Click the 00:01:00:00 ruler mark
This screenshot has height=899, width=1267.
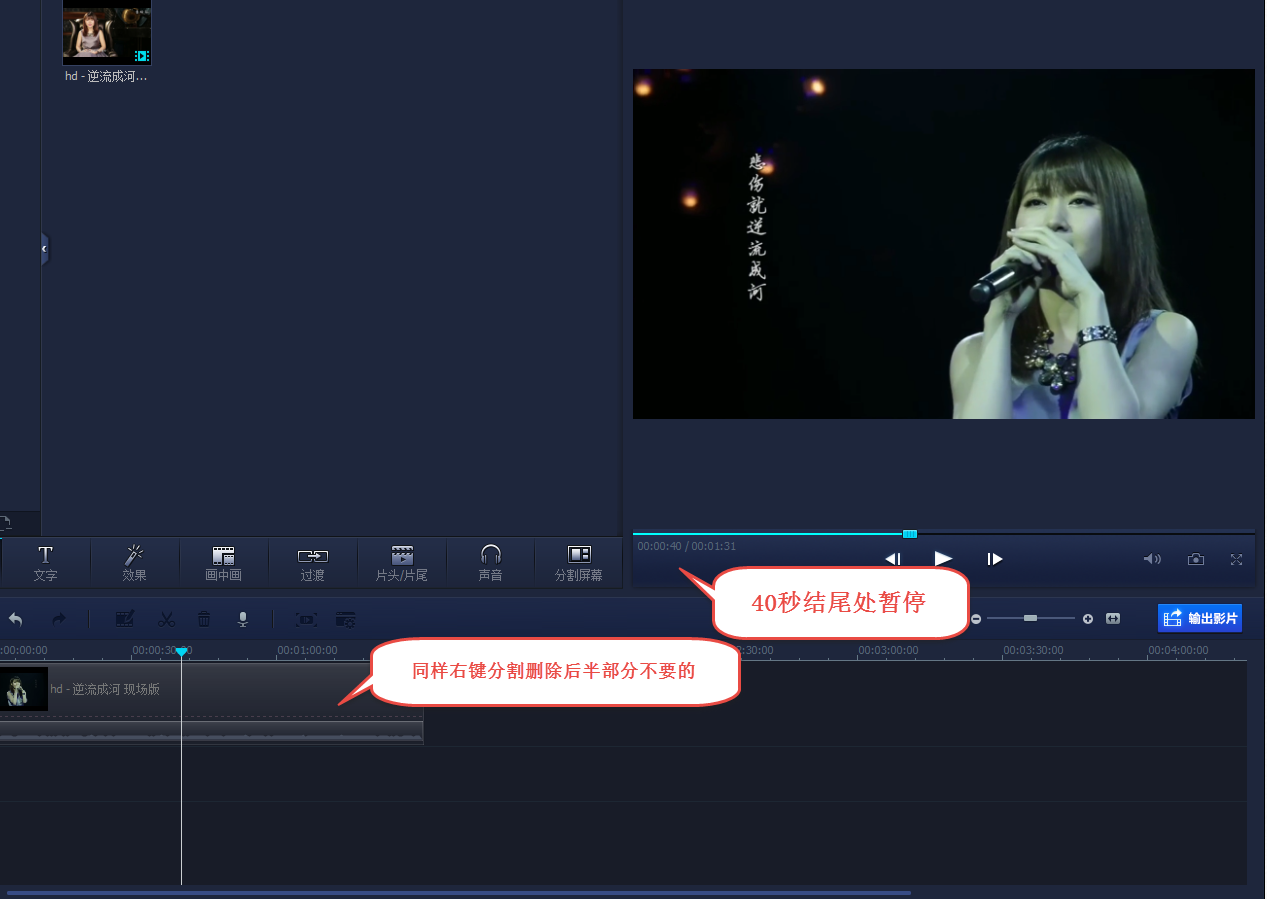click(x=307, y=650)
